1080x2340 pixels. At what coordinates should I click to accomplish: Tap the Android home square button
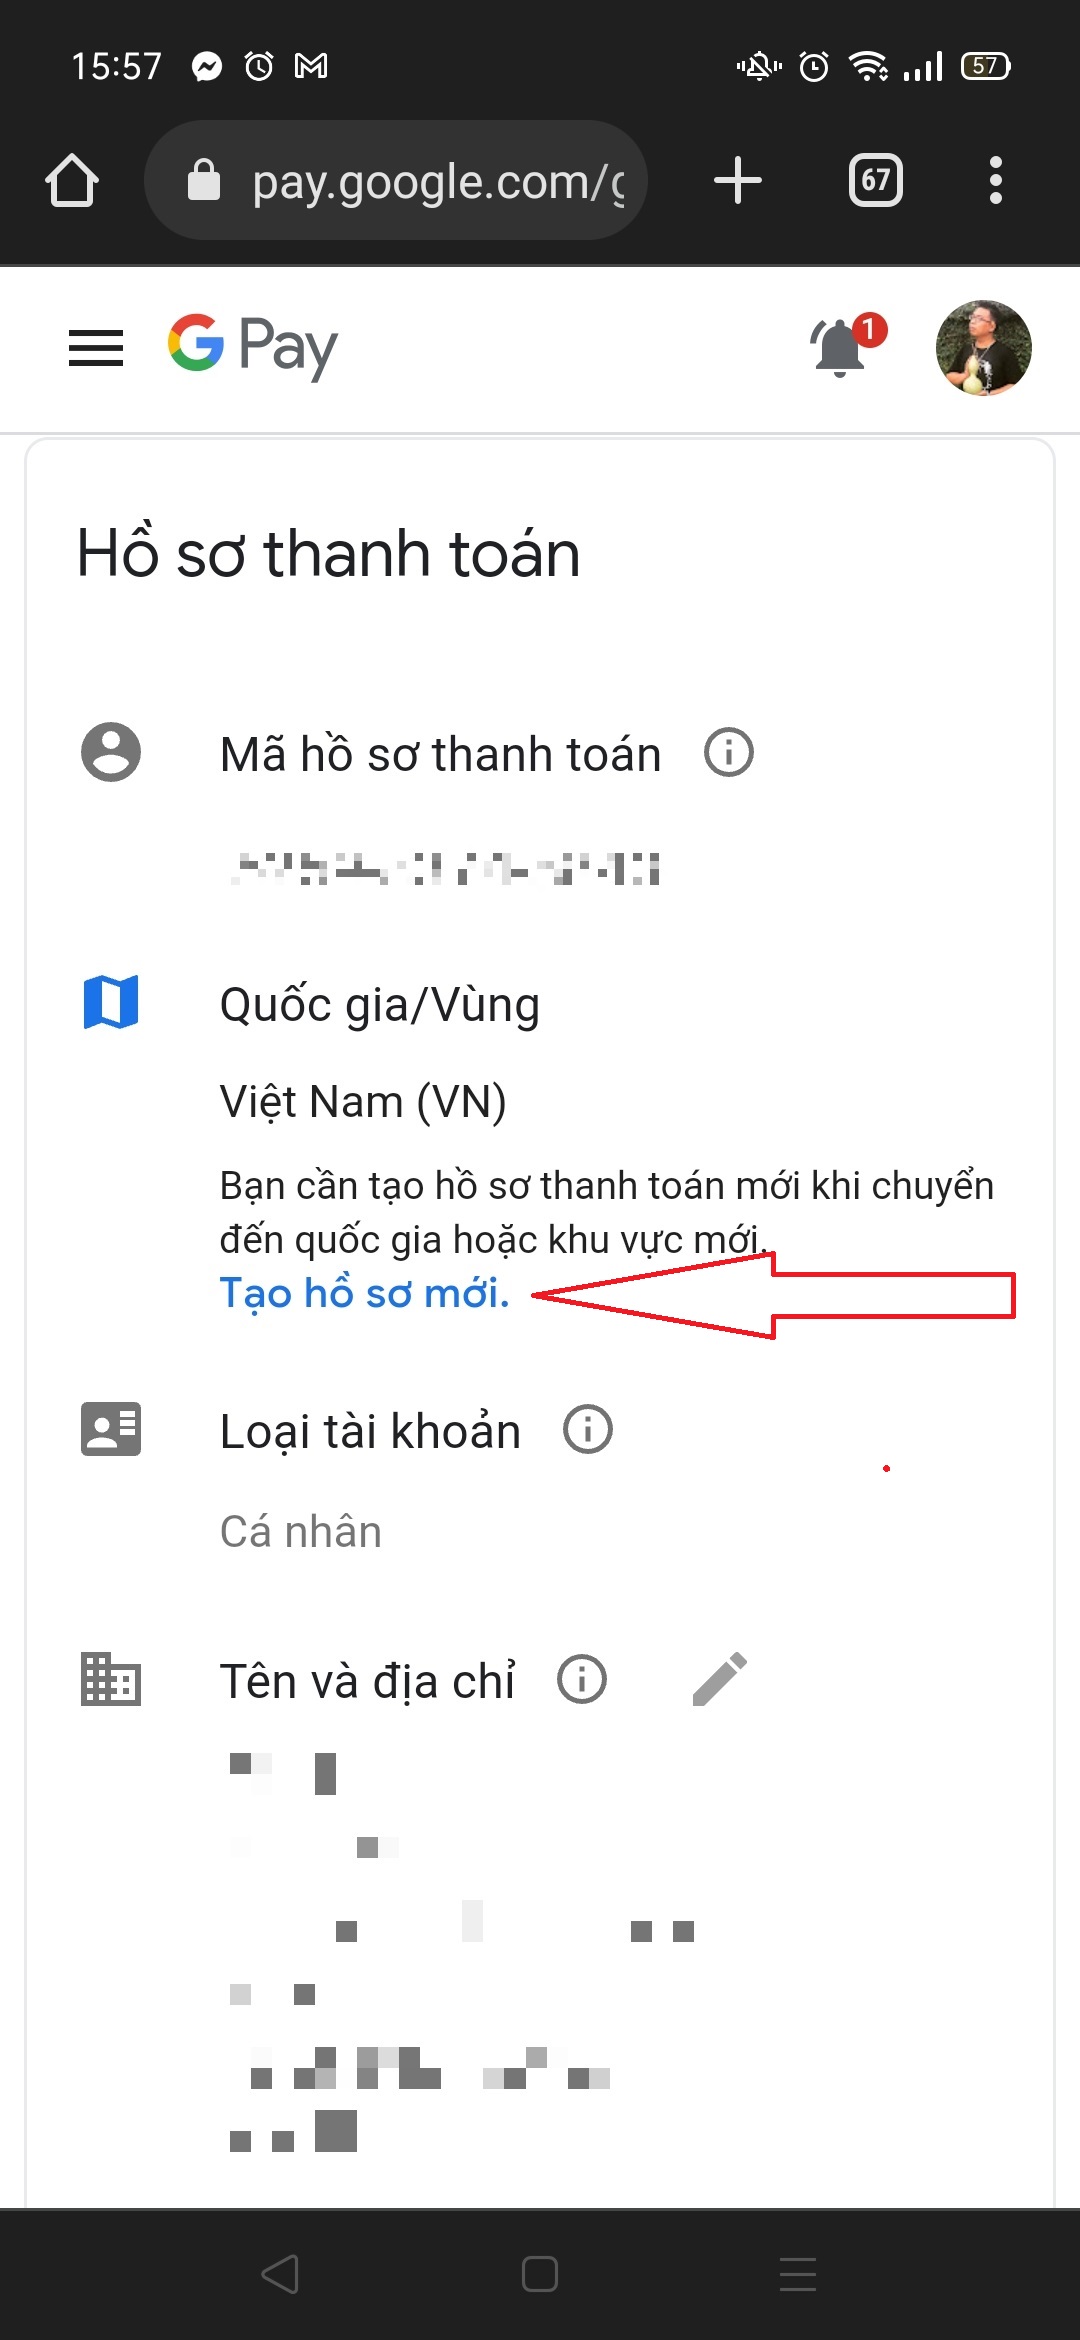click(x=540, y=2274)
